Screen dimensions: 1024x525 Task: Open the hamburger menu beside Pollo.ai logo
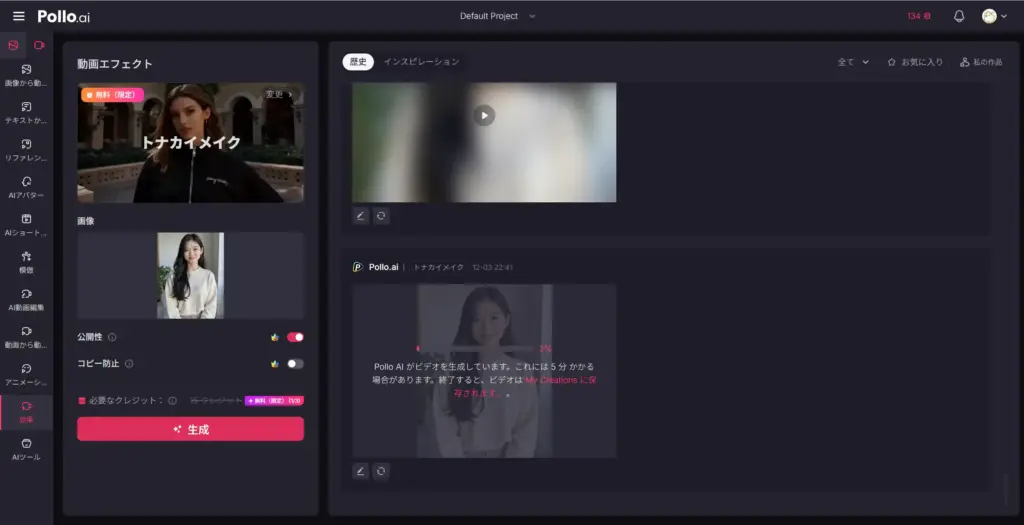(18, 16)
